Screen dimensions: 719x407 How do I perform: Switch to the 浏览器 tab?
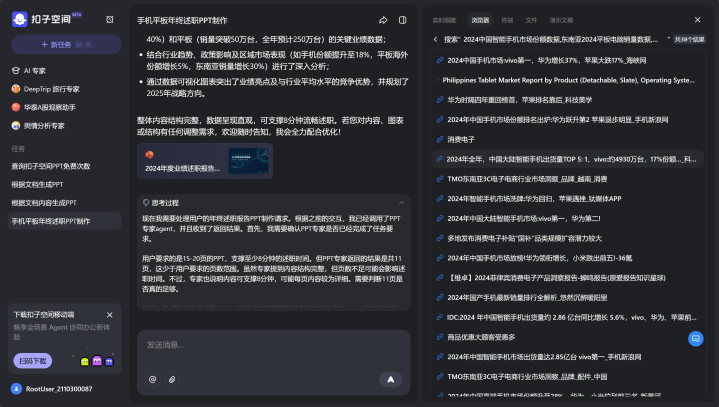[x=480, y=20]
